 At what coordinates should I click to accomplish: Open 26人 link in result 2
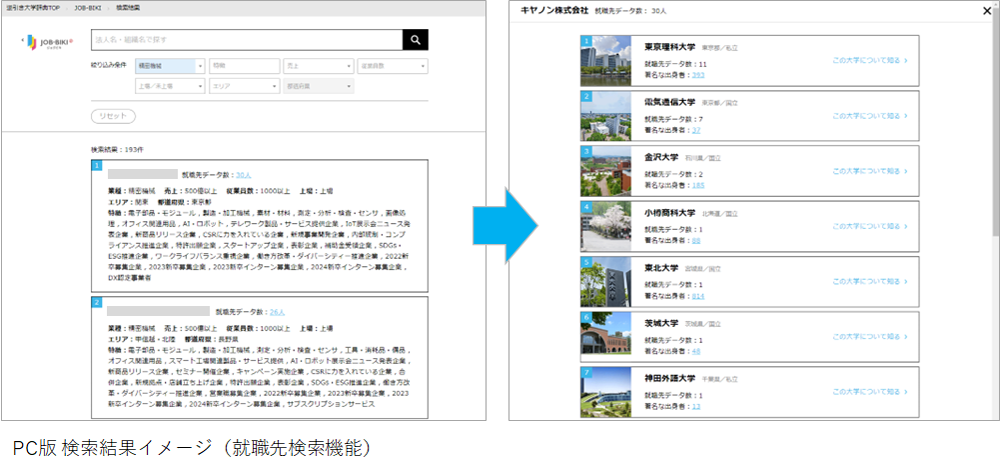[x=277, y=312]
